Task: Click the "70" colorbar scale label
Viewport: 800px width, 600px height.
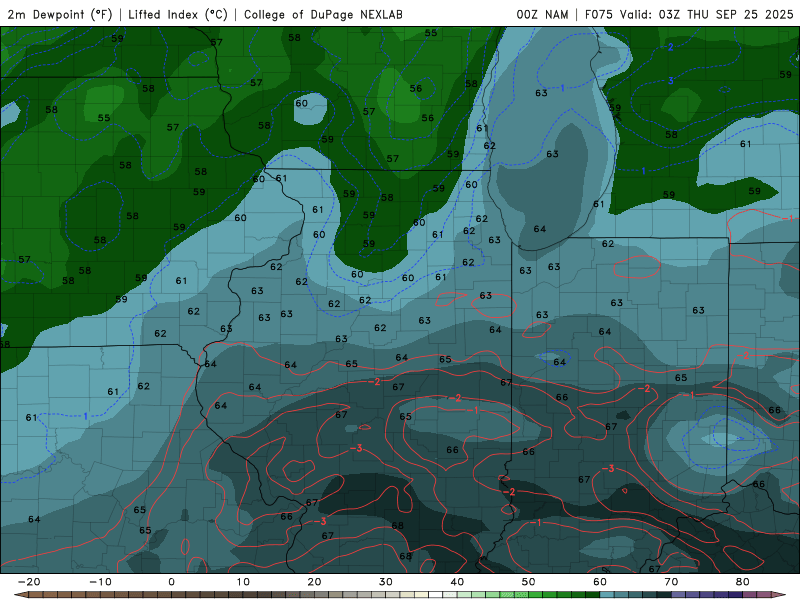Action: (671, 582)
